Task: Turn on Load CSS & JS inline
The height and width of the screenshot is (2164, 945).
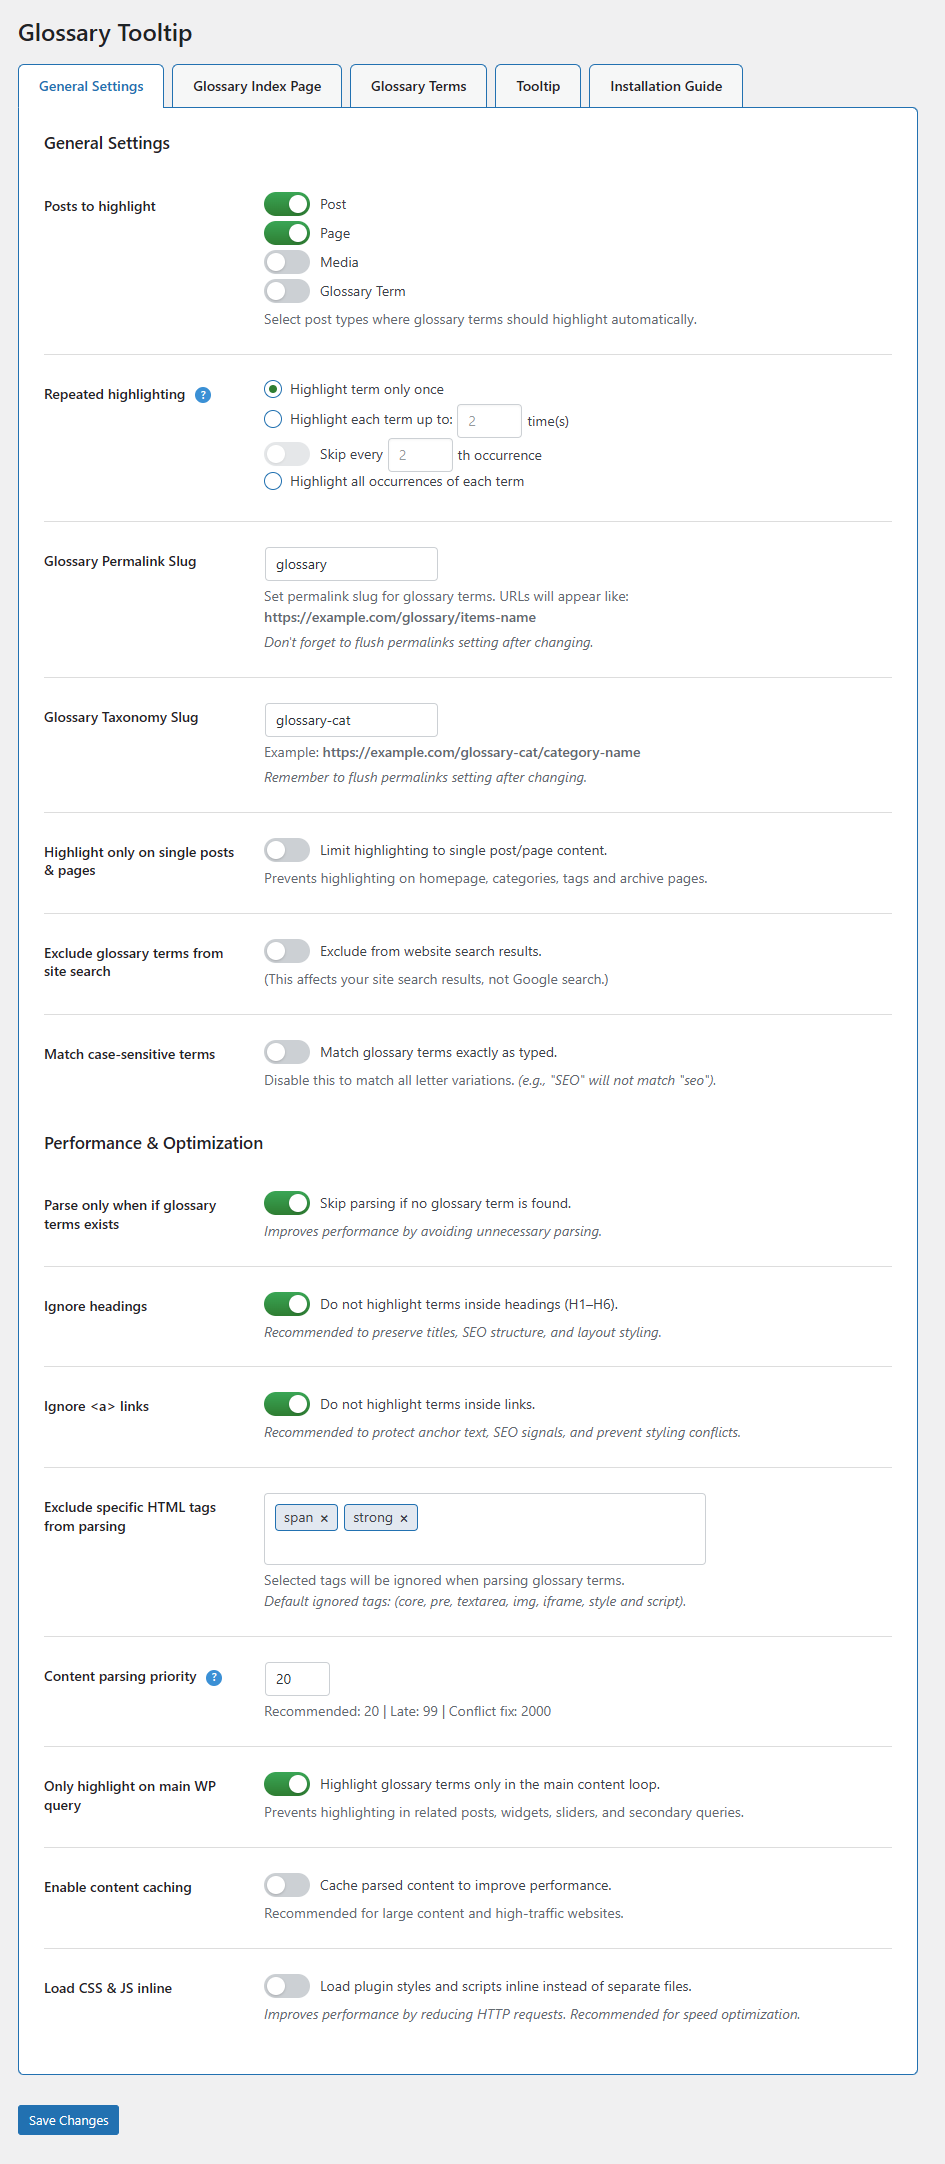Action: [x=287, y=1986]
